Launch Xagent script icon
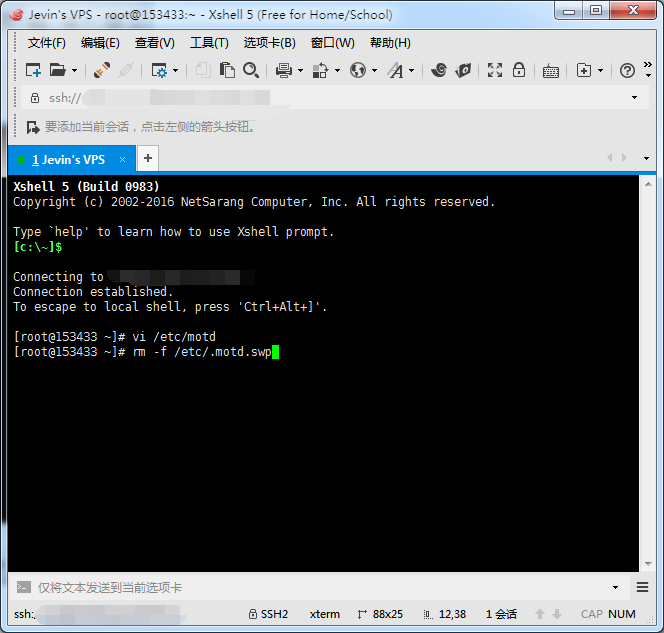The height and width of the screenshot is (633, 664). pos(463,70)
